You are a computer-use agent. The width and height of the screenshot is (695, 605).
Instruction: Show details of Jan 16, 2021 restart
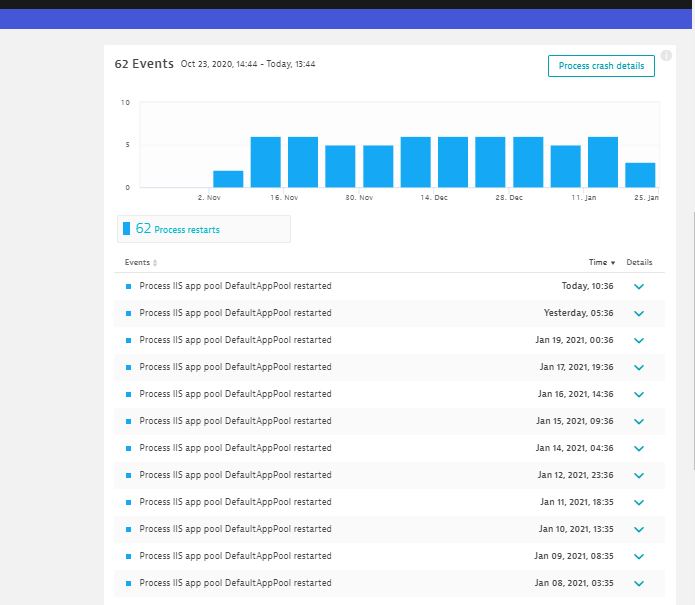point(639,394)
